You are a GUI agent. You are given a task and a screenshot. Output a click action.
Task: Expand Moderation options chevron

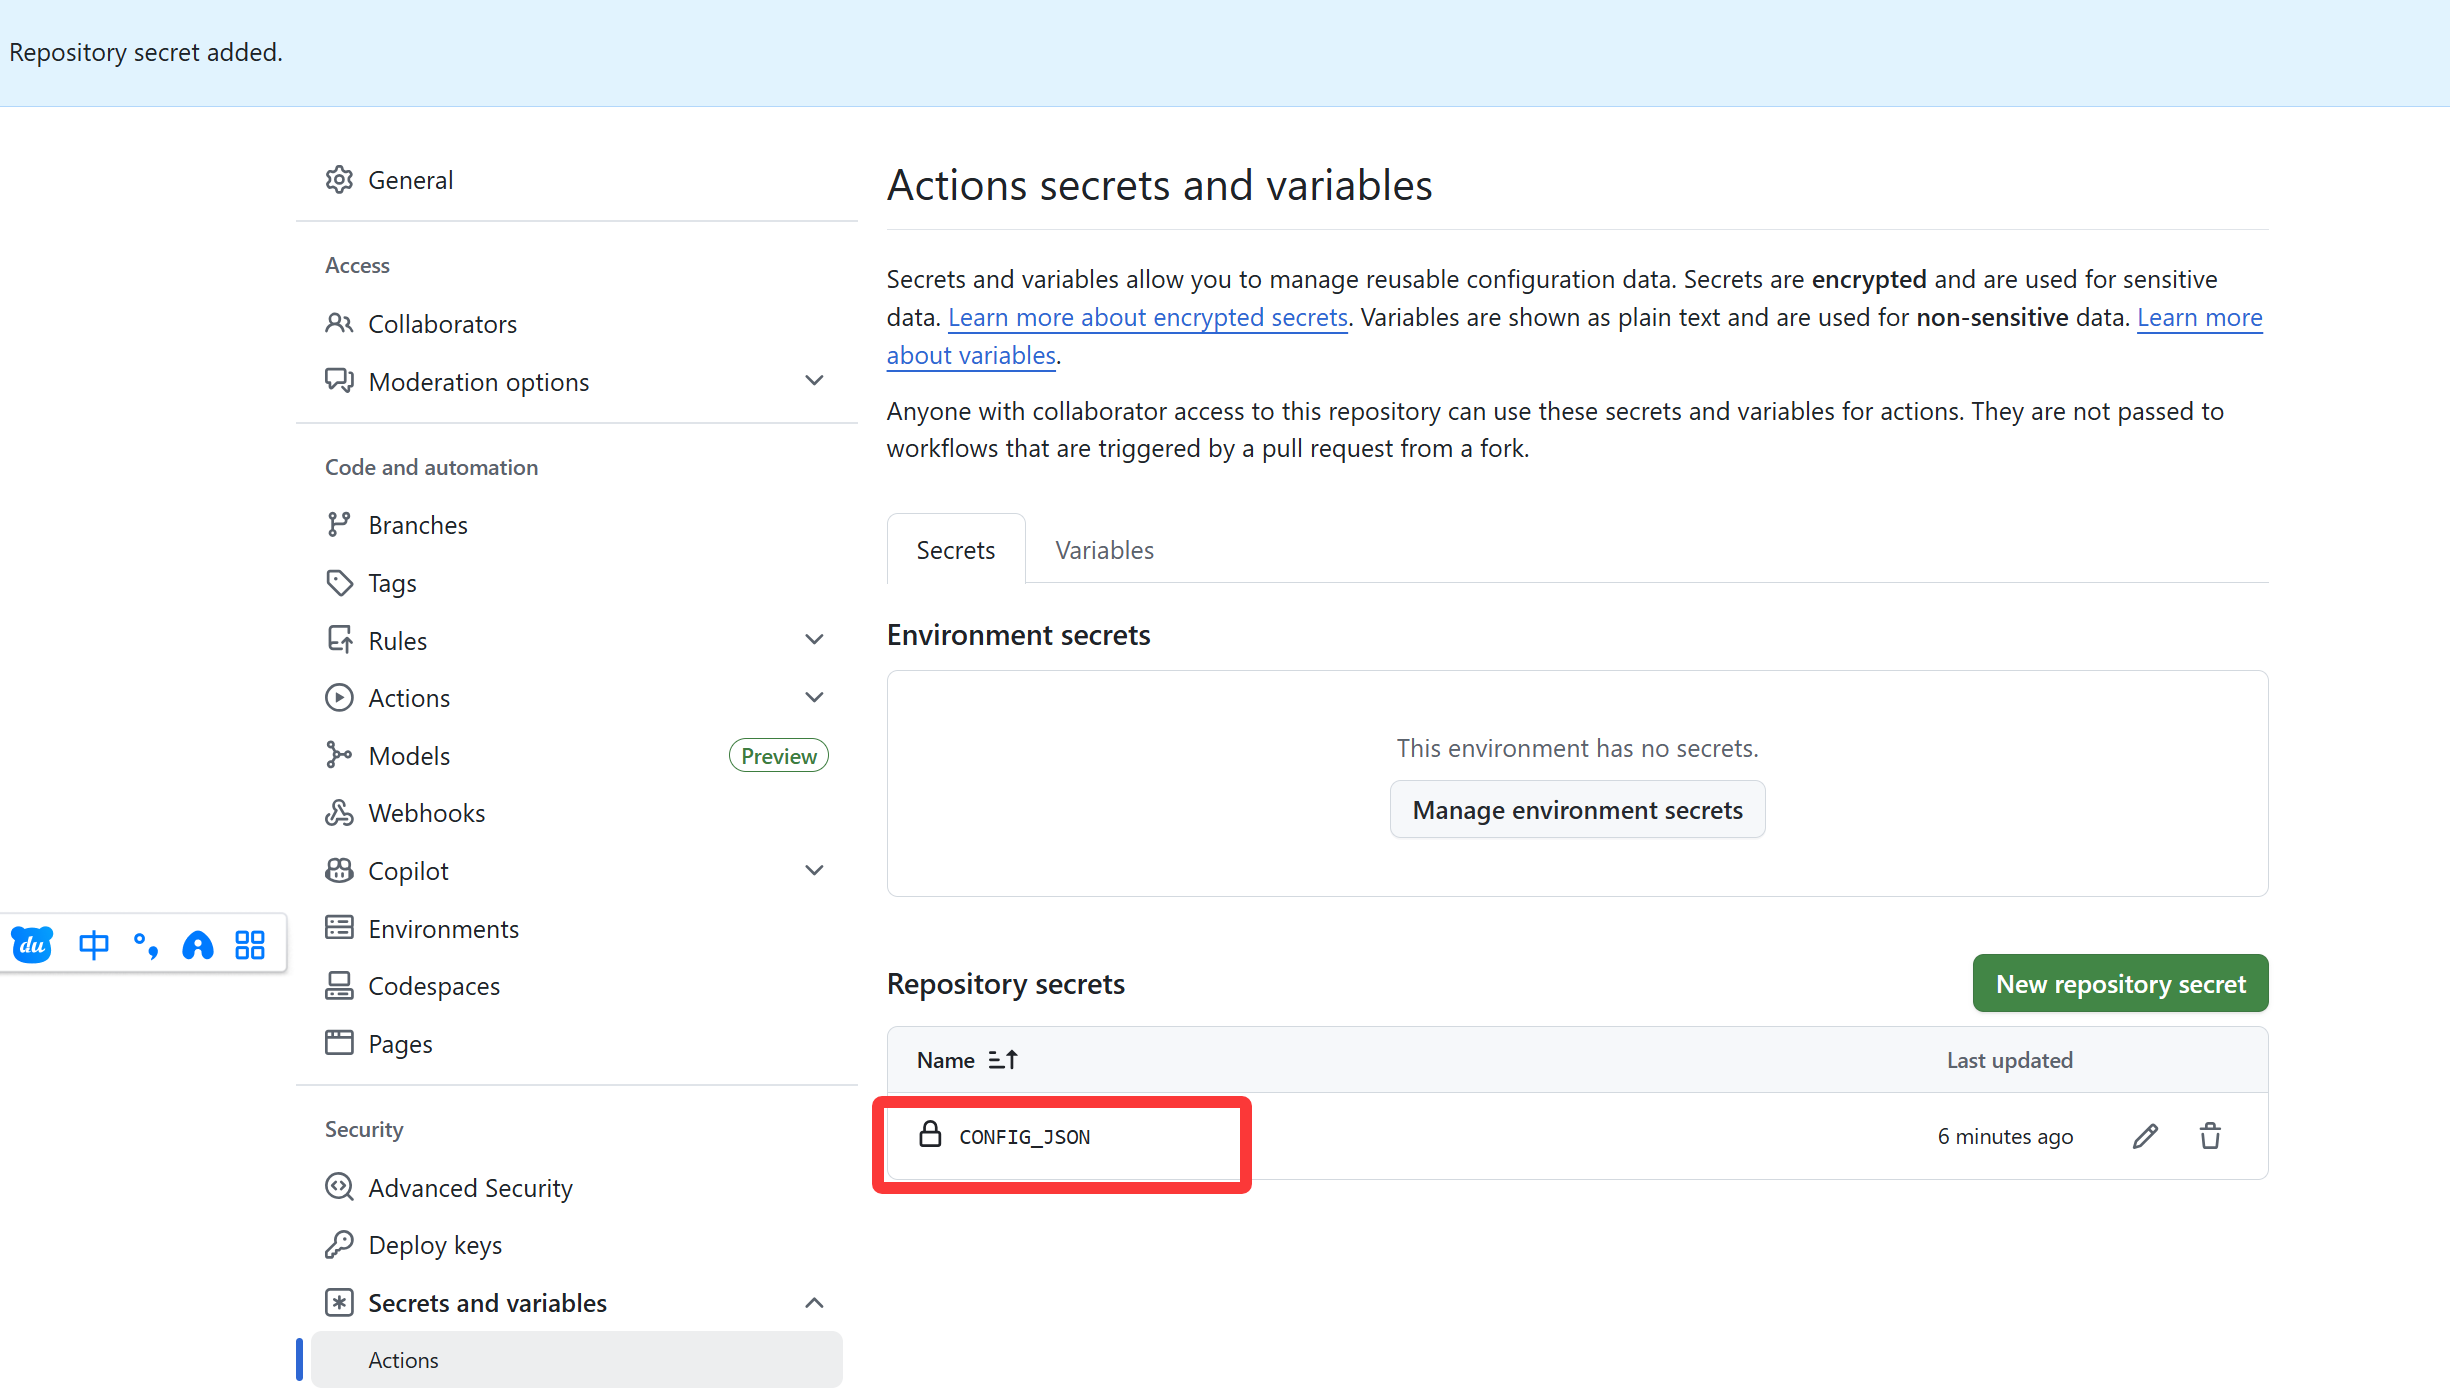pyautogui.click(x=814, y=381)
